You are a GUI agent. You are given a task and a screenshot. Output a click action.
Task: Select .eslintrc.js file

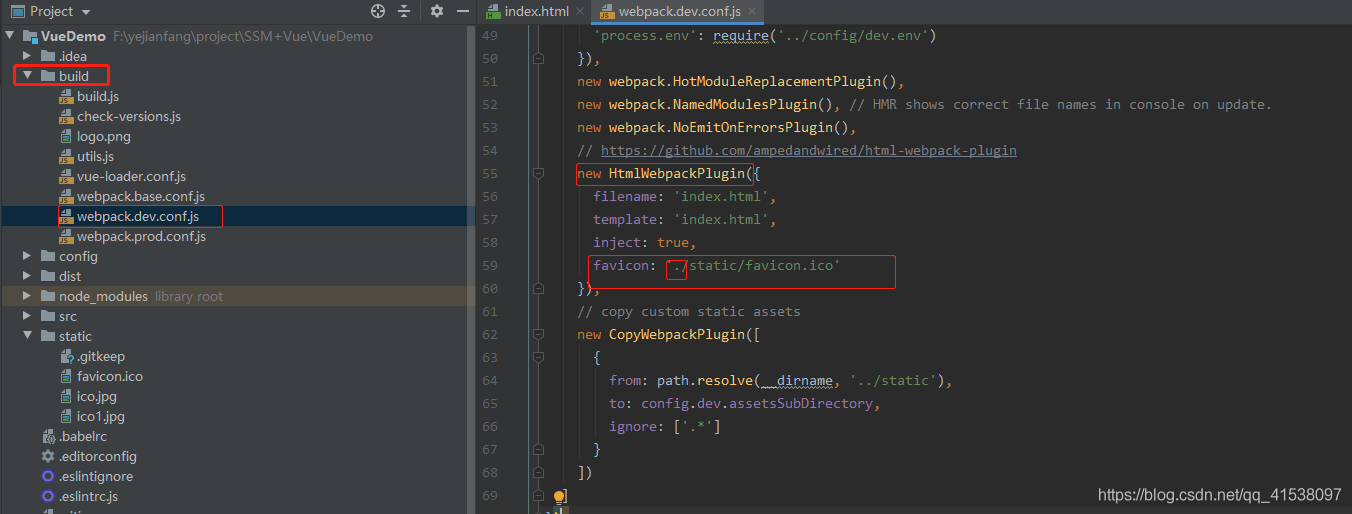(x=89, y=496)
